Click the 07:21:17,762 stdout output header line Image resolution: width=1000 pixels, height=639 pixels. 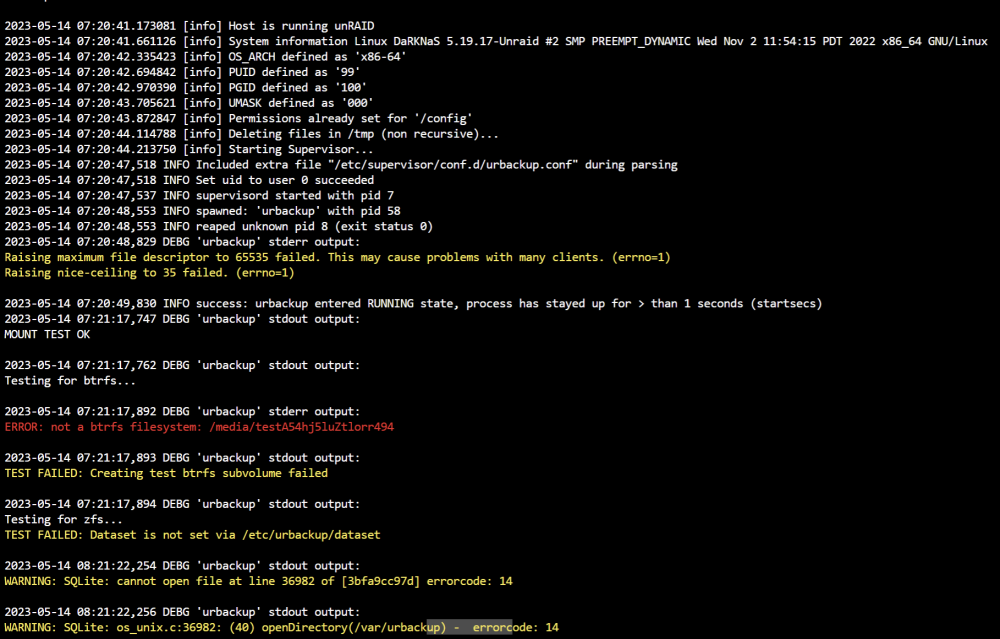(x=182, y=365)
